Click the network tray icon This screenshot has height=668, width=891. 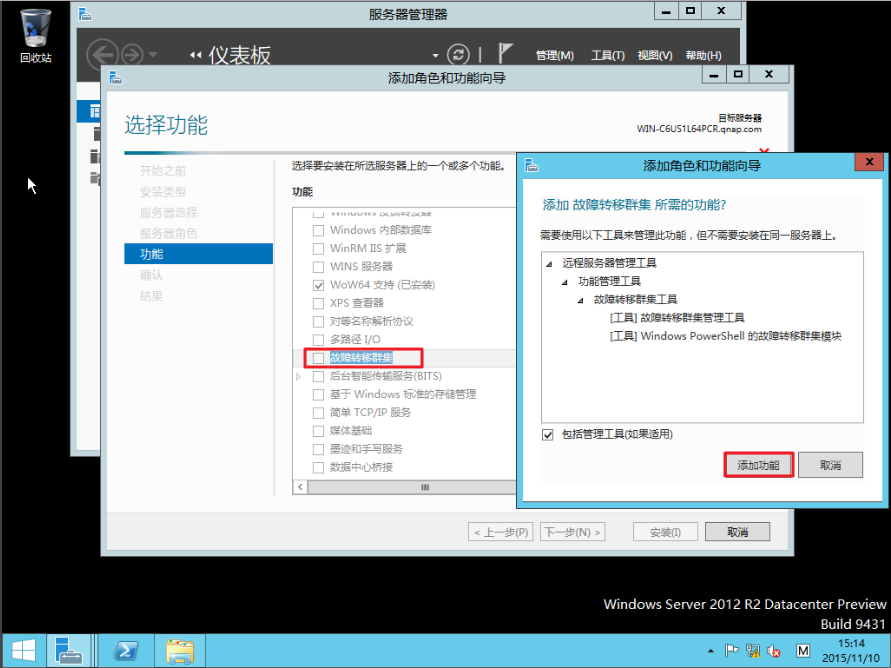pos(753,651)
